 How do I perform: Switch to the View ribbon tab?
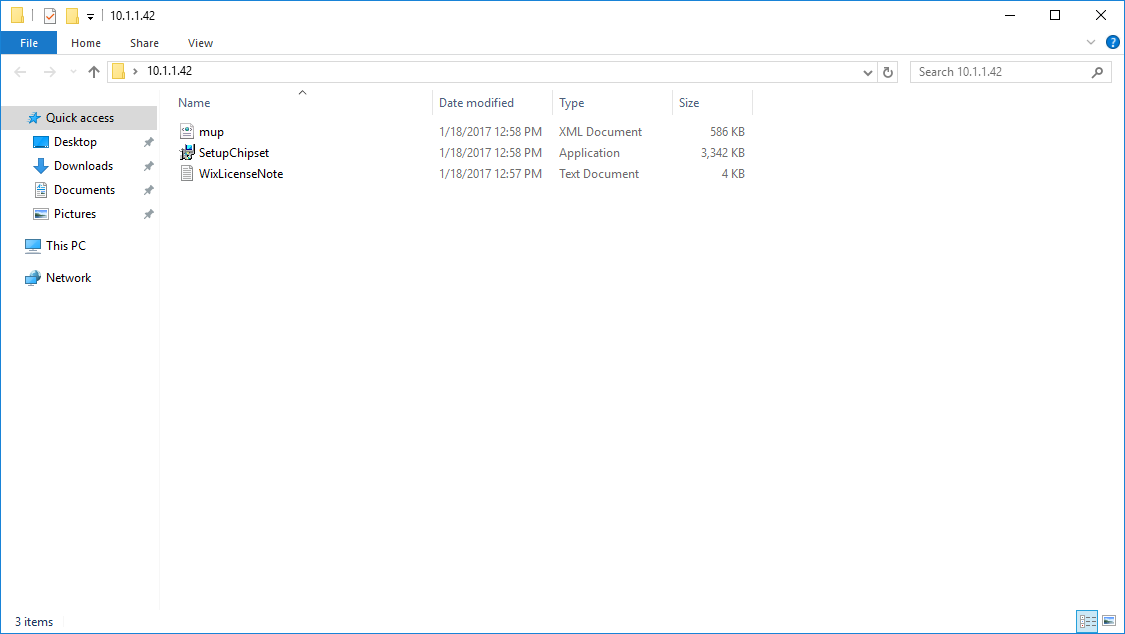(x=200, y=43)
